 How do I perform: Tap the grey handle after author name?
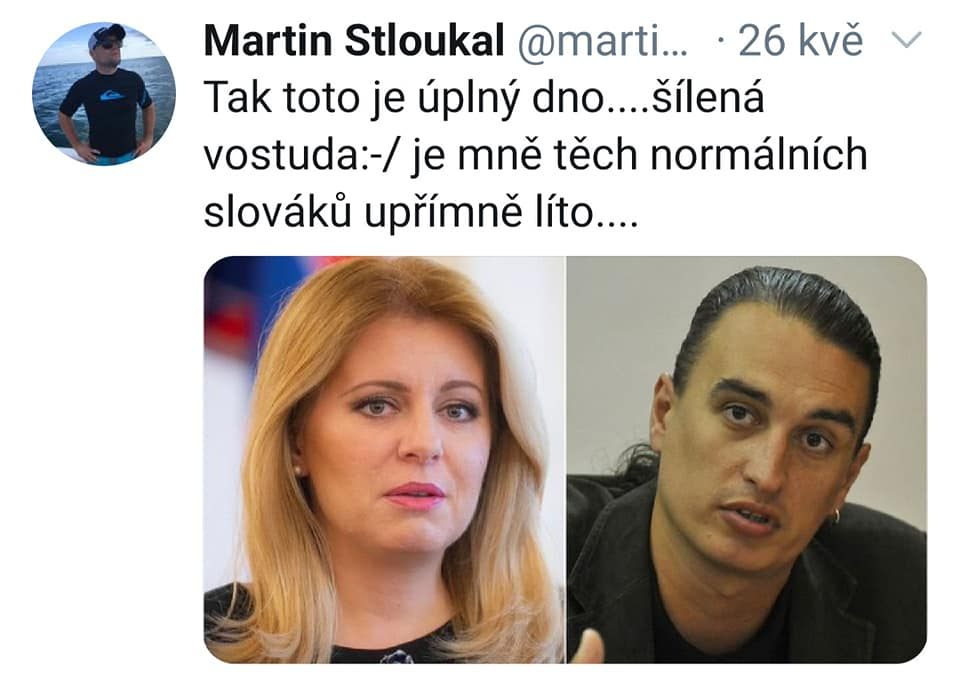click(x=602, y=42)
